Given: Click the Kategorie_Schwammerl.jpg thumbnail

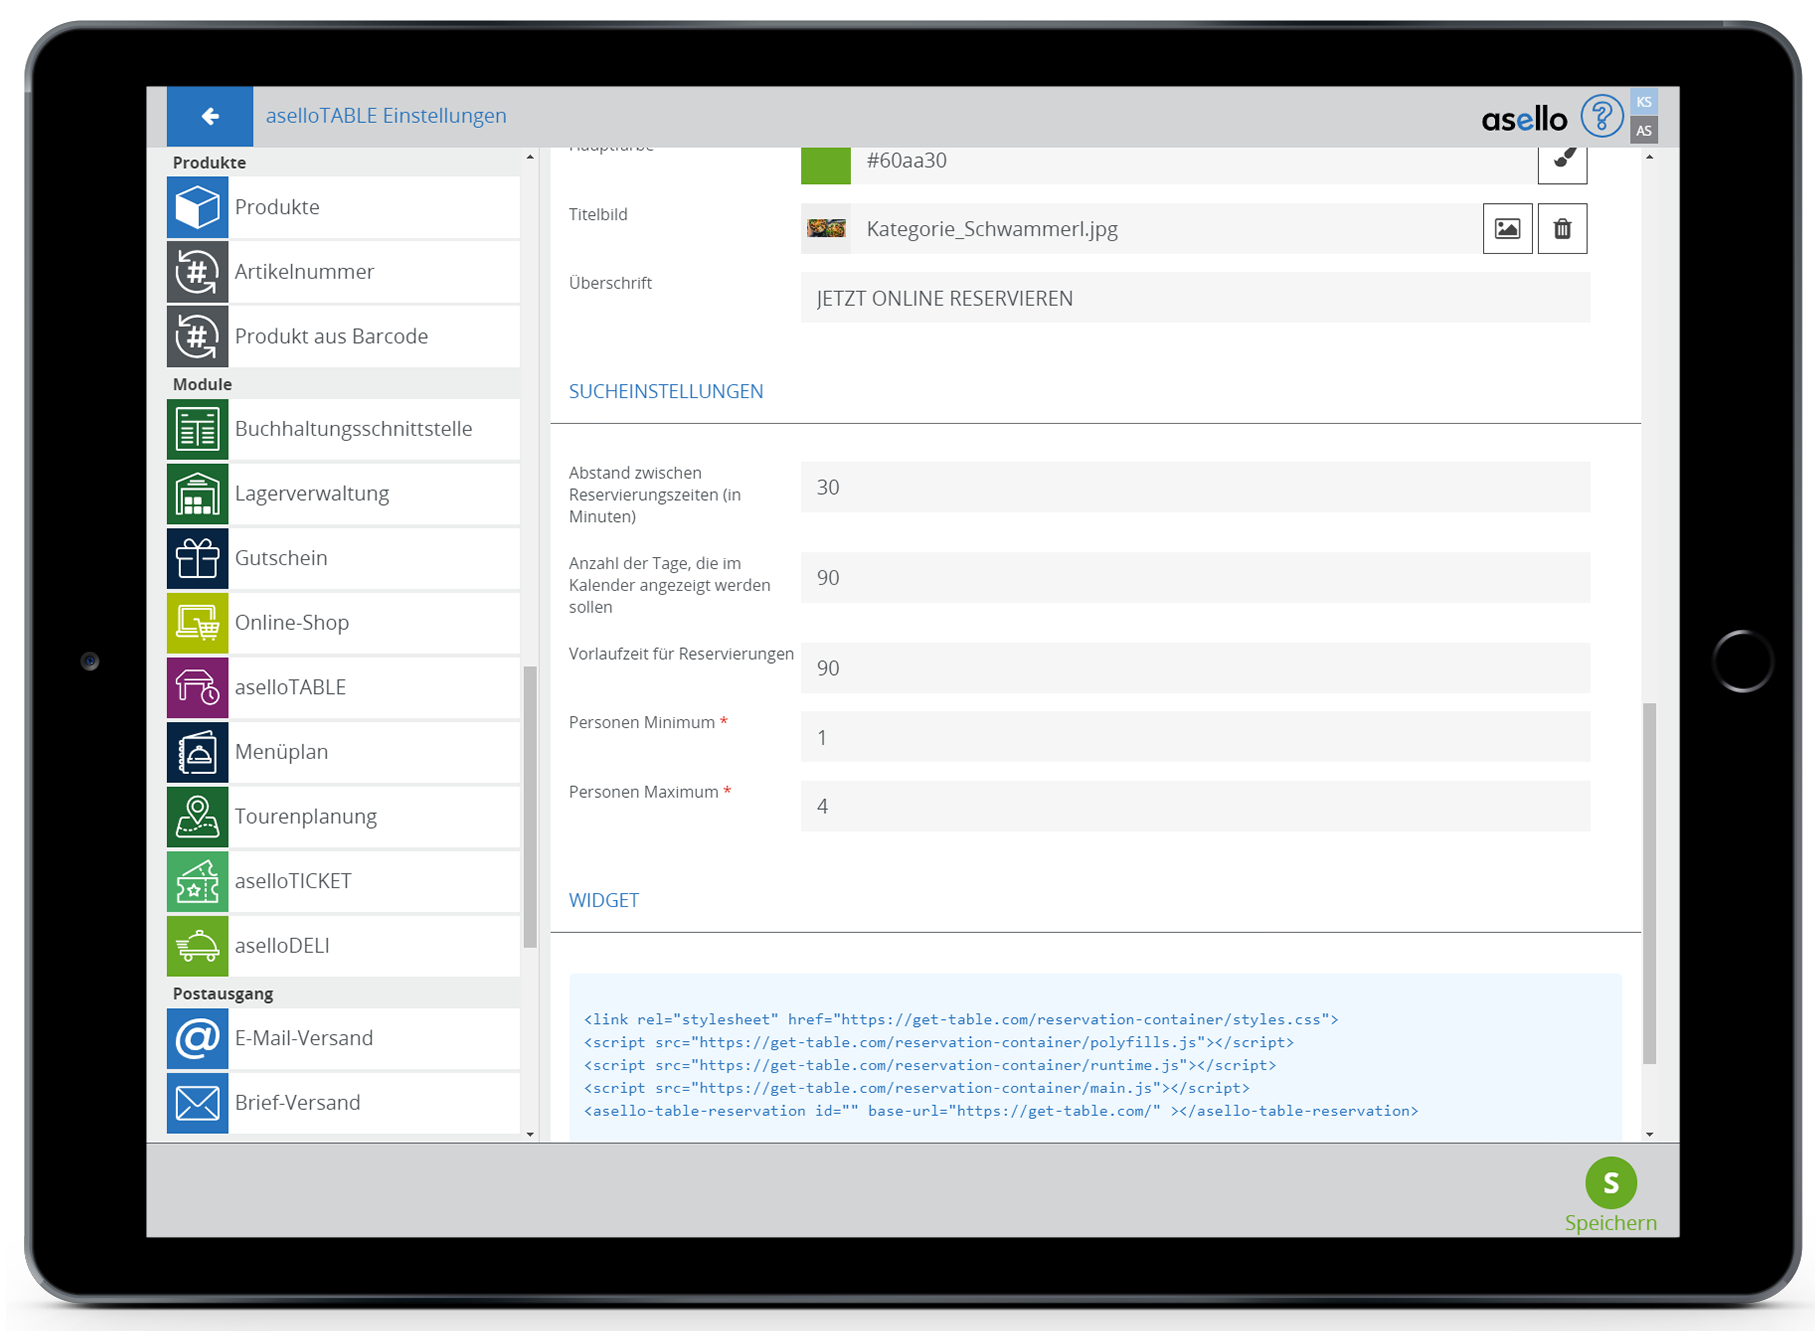Looking at the screenshot, I should point(826,229).
